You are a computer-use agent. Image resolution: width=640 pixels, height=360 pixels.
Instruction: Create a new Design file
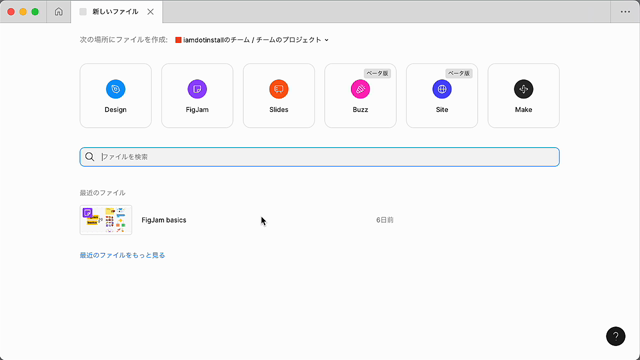pos(116,96)
